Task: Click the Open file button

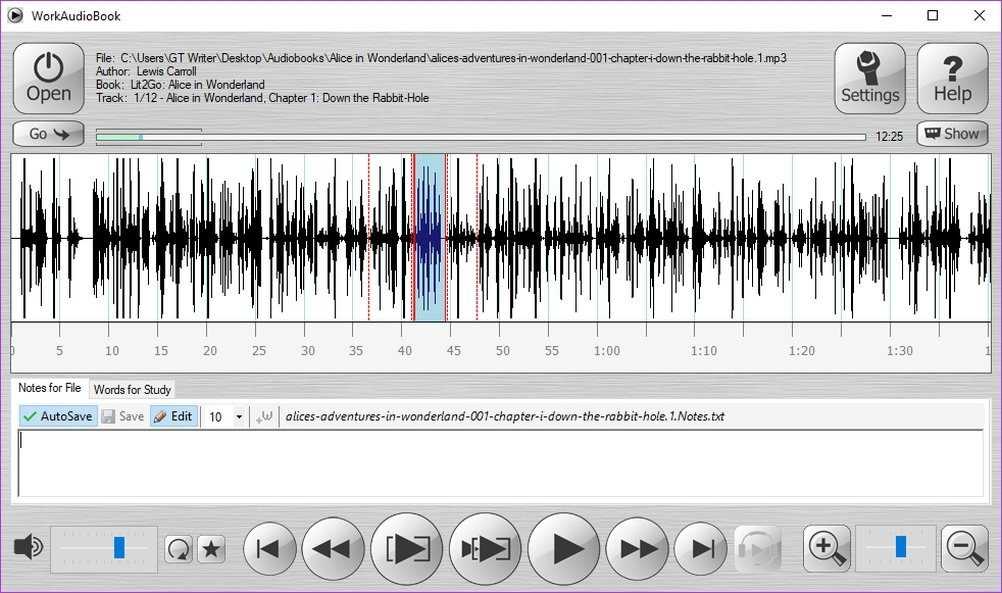Action: 48,78
